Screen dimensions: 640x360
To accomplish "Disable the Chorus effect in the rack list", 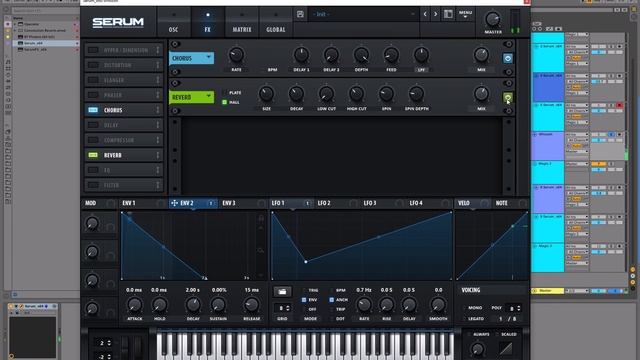I will [x=93, y=110].
